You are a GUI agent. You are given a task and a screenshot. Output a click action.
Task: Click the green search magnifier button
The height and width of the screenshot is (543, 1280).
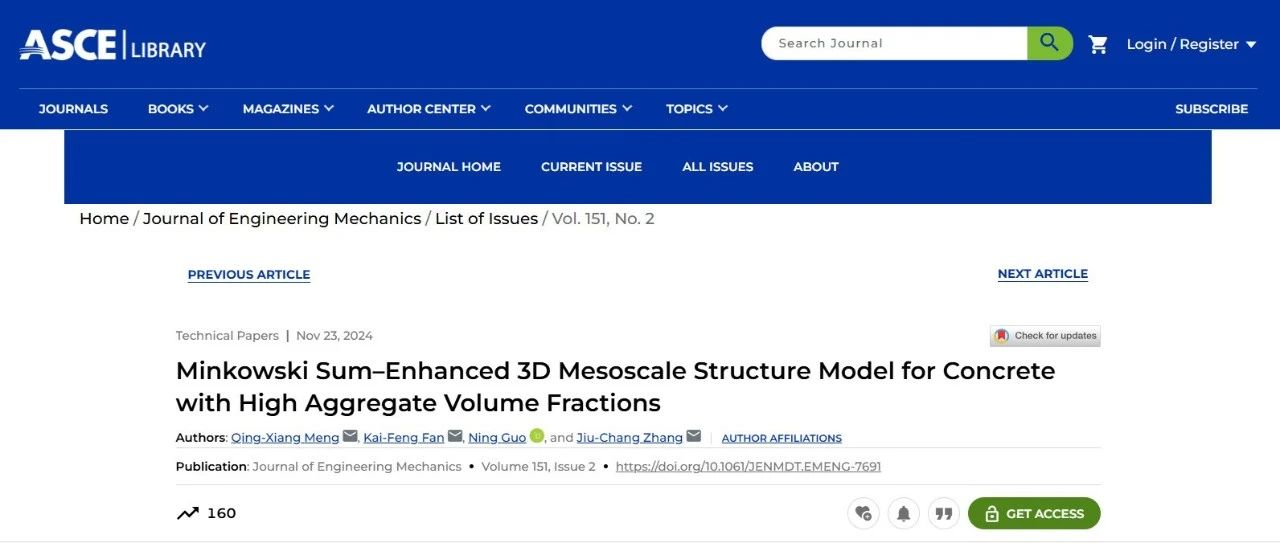(x=1049, y=43)
